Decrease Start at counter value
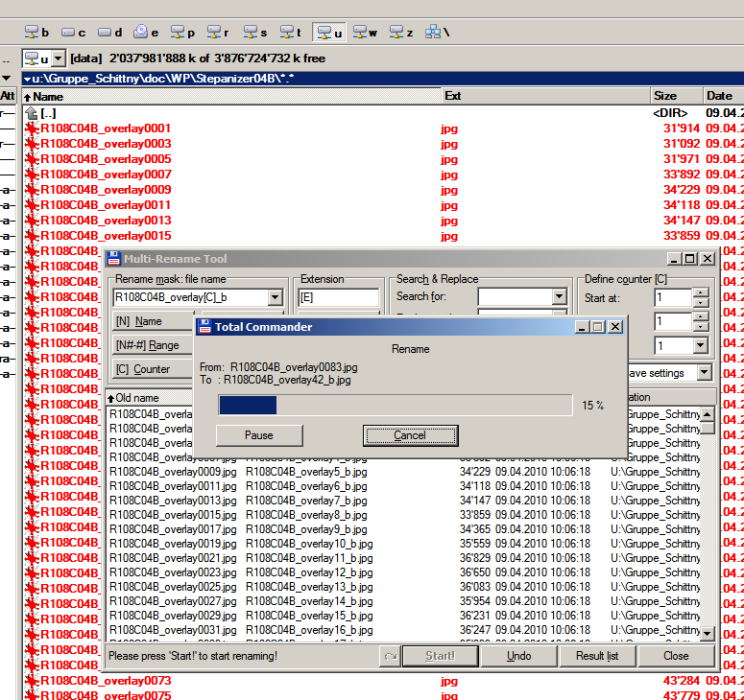 (x=700, y=302)
